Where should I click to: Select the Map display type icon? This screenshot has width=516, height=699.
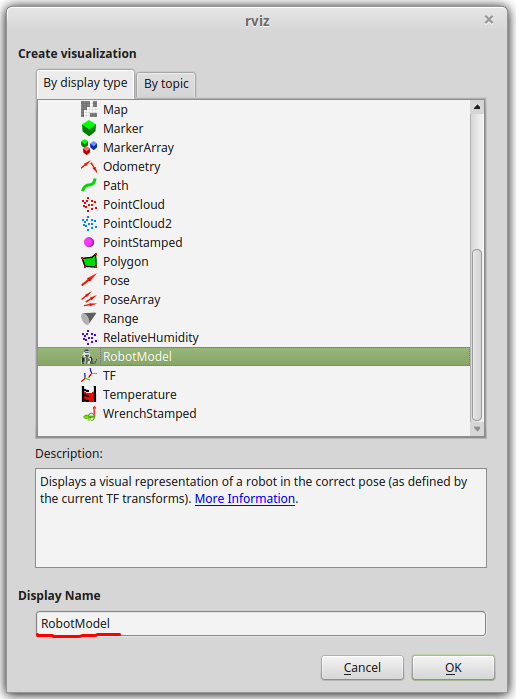(x=89, y=109)
